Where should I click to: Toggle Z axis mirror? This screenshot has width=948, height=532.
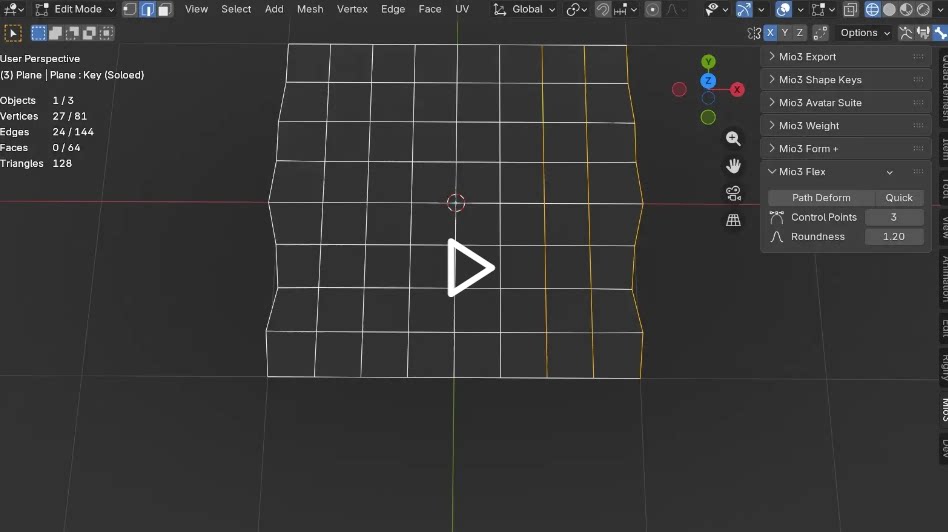799,33
